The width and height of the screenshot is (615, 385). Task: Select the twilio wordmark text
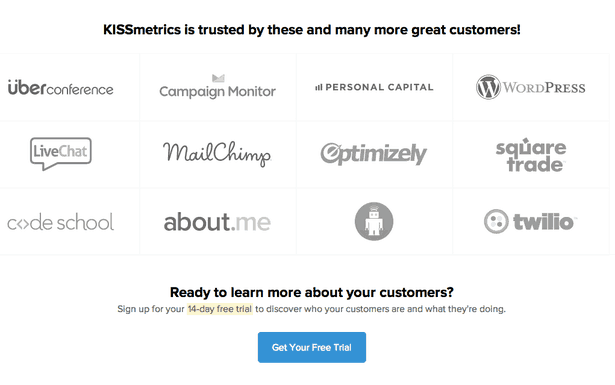544,222
